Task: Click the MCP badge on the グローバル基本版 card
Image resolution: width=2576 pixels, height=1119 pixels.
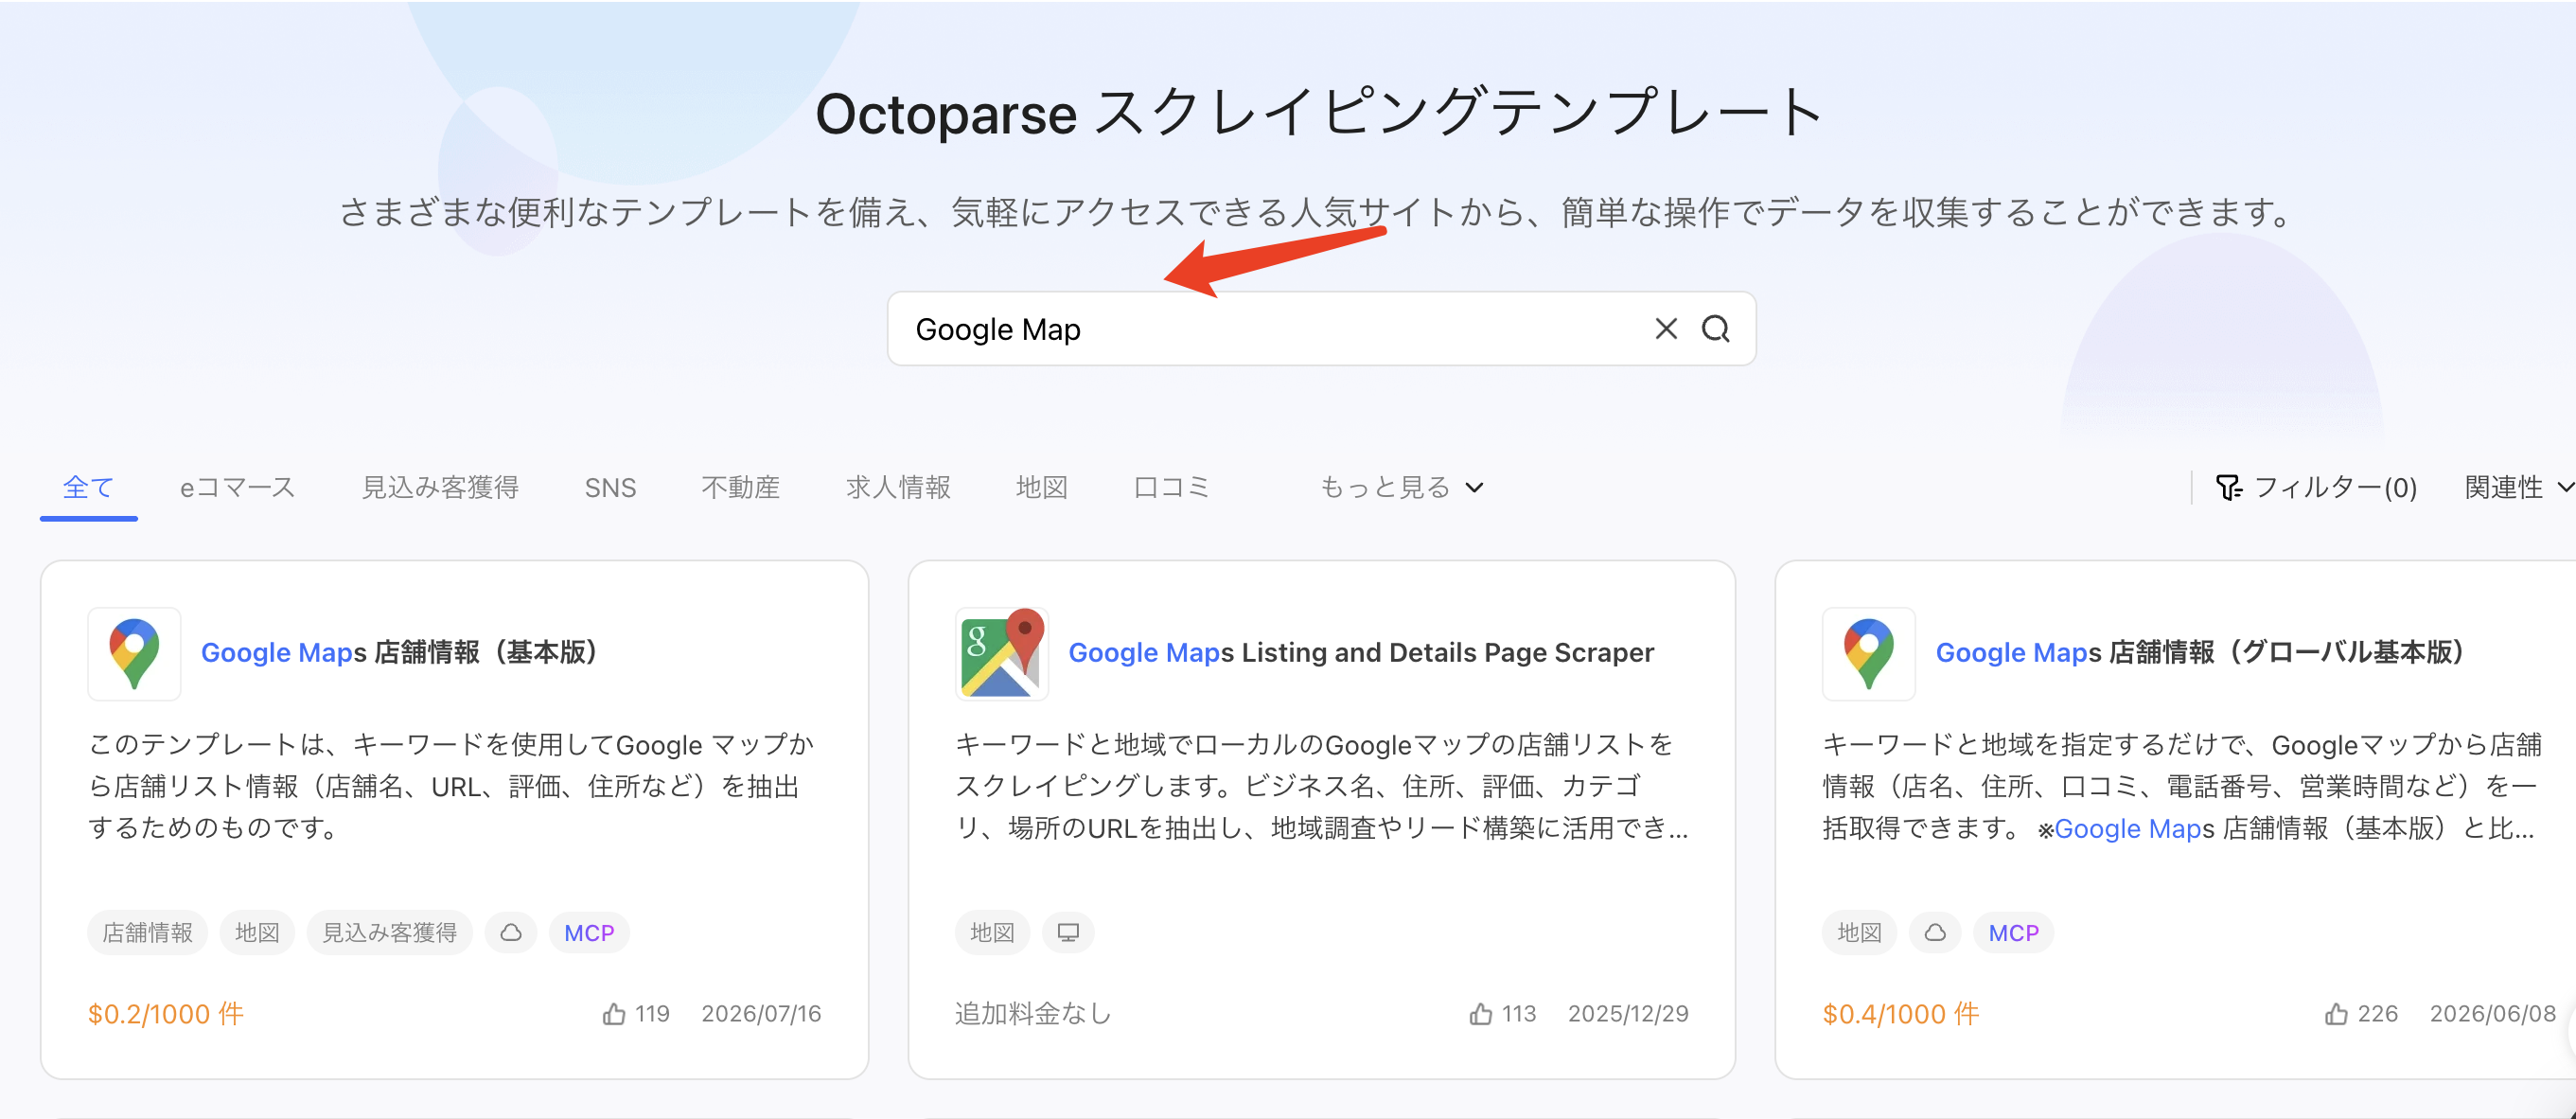Action: click(2013, 933)
